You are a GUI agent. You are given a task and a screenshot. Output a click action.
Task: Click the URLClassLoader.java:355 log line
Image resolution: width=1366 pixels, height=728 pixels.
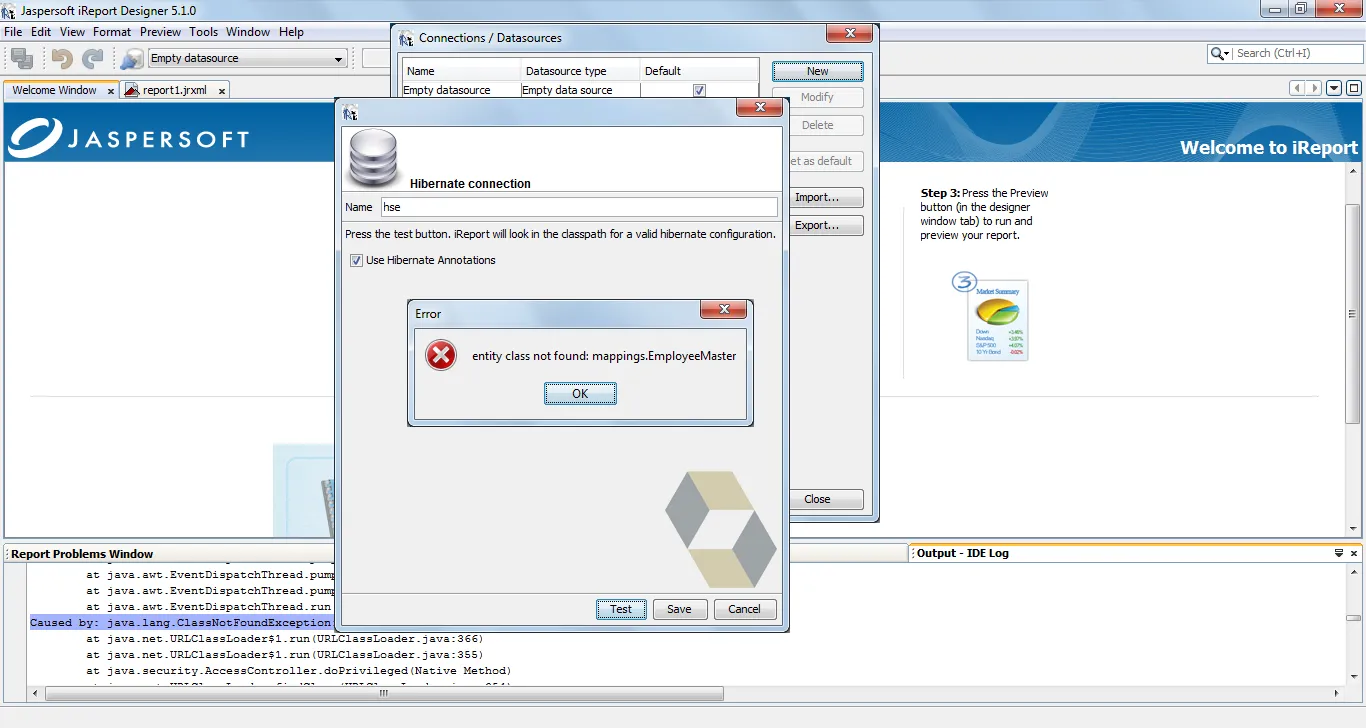[x=284, y=655]
